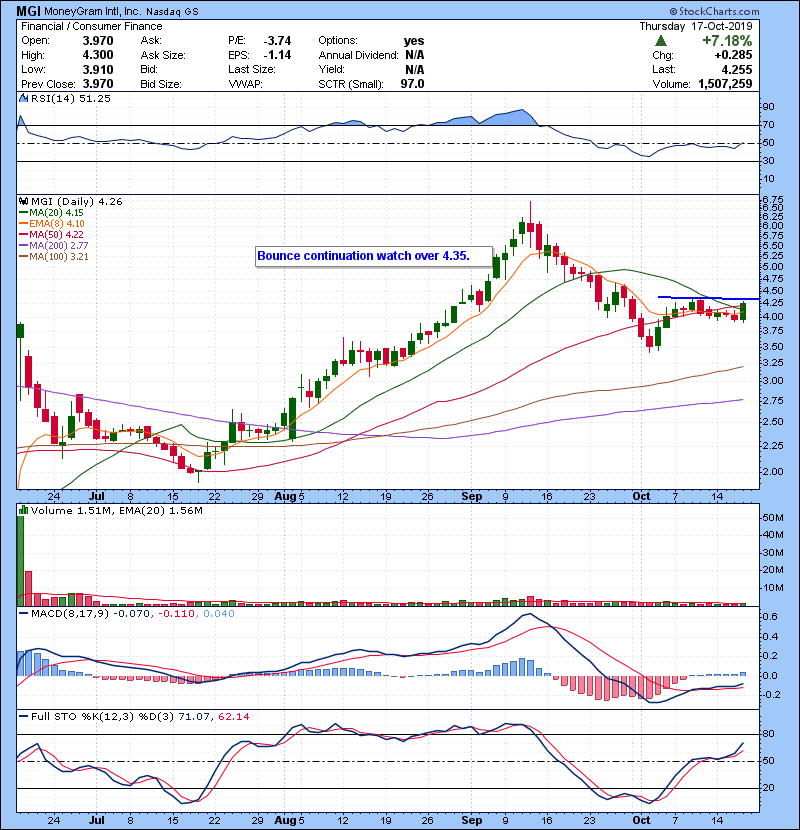Select the MA(100) 3.21 legend entry
The width and height of the screenshot is (800, 830).
(53, 257)
